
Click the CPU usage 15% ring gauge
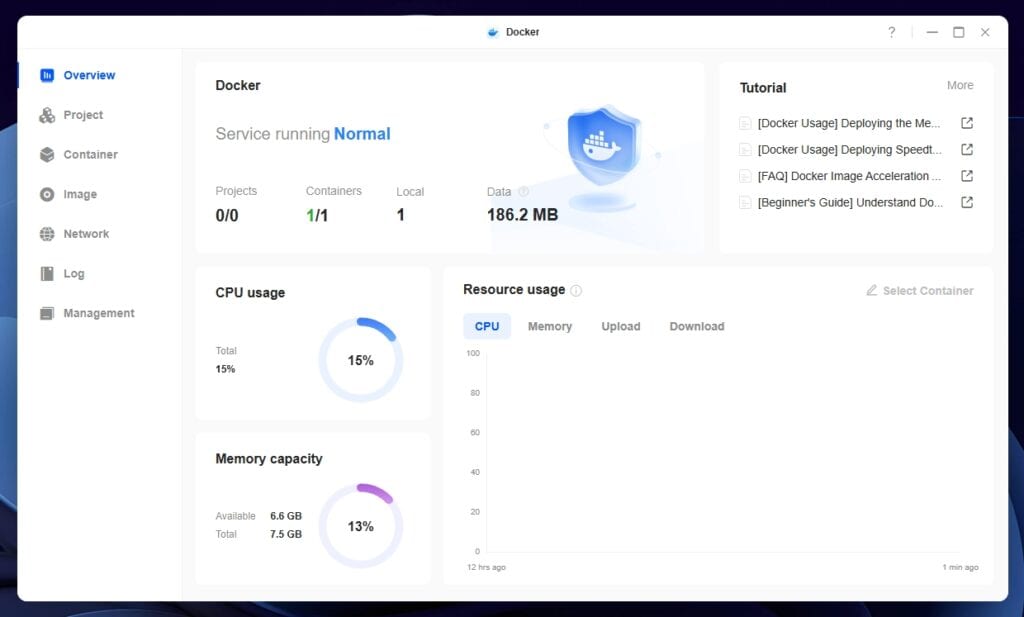(x=360, y=360)
